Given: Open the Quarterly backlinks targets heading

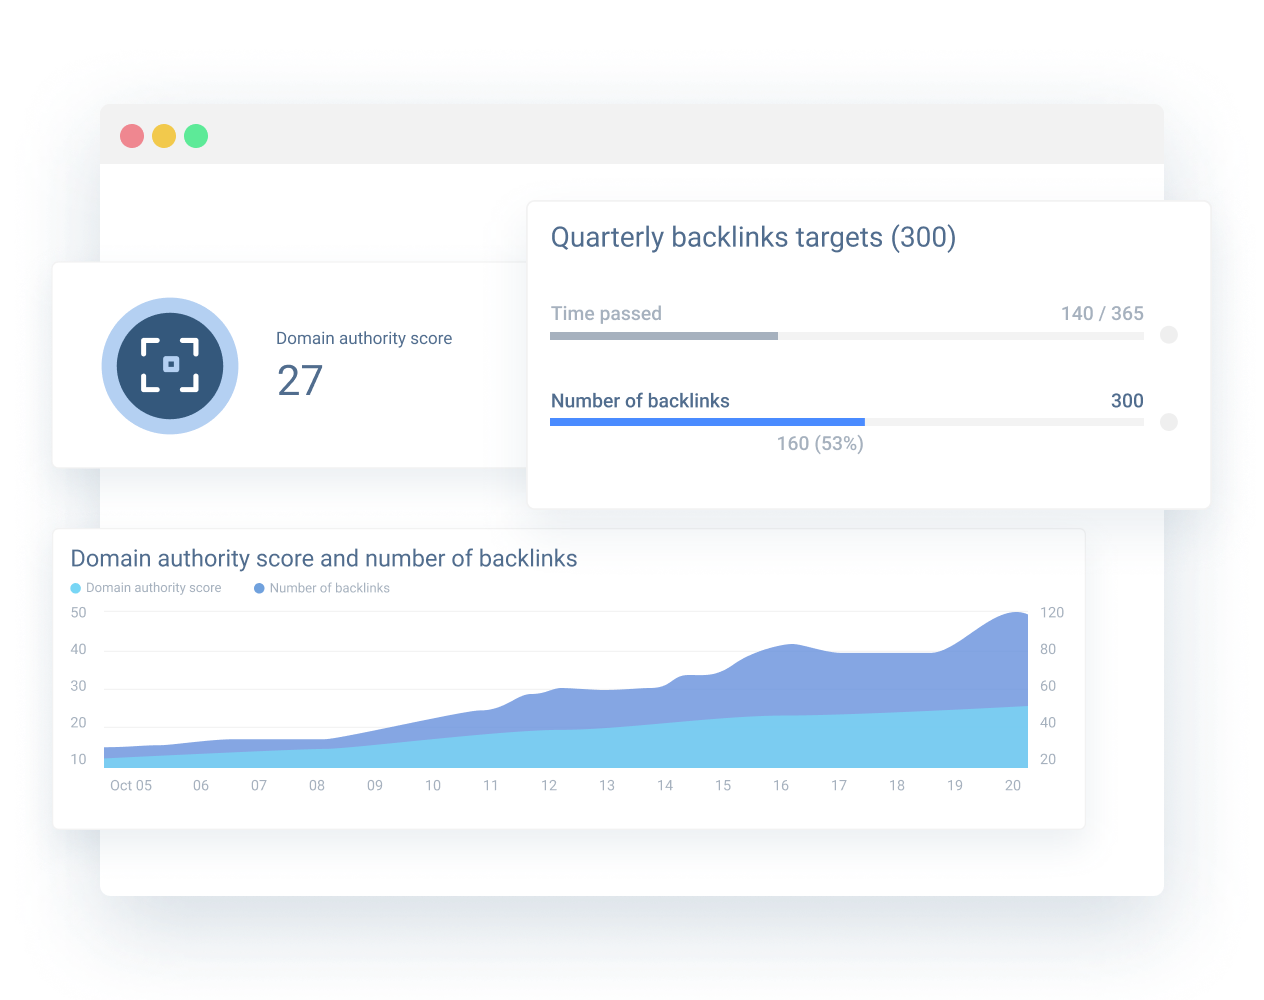Looking at the screenshot, I should click(752, 237).
